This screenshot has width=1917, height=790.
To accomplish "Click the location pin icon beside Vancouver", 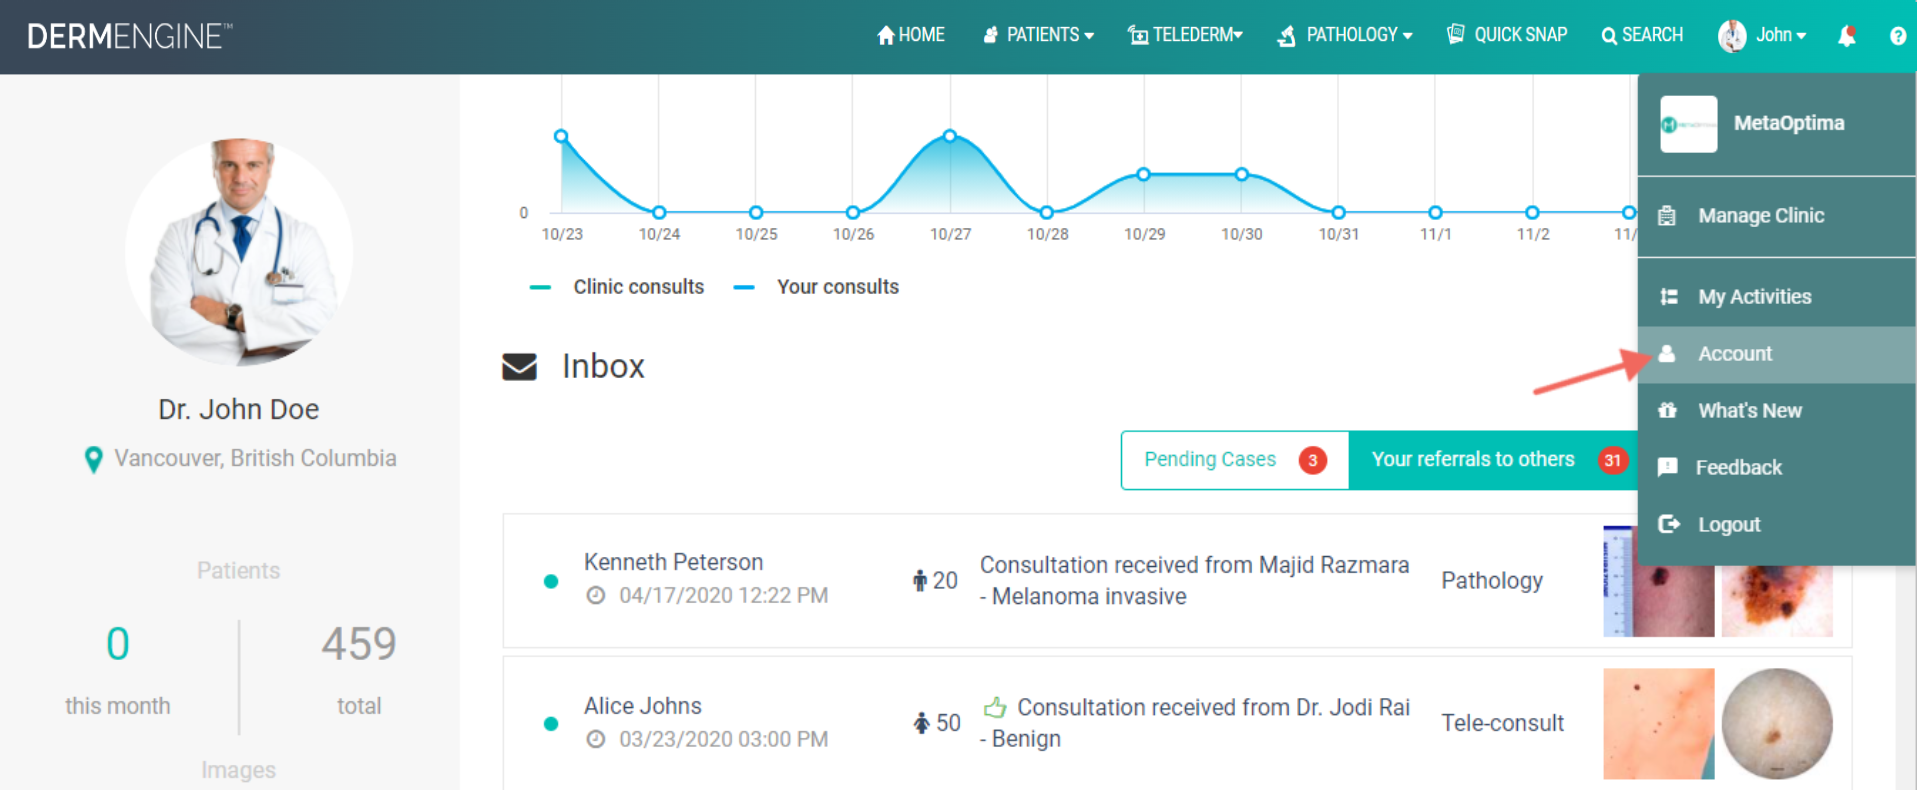I will point(93,459).
